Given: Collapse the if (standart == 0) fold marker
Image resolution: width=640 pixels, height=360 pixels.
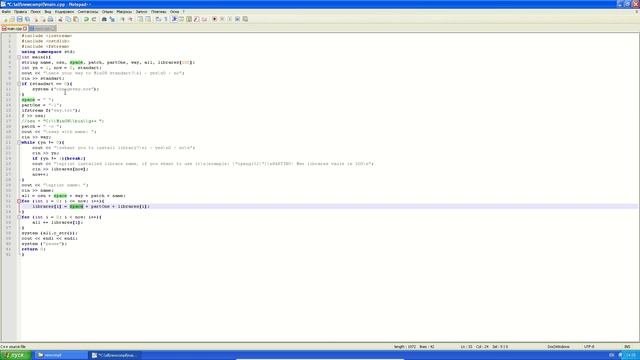Looking at the screenshot, I should (x=19, y=84).
